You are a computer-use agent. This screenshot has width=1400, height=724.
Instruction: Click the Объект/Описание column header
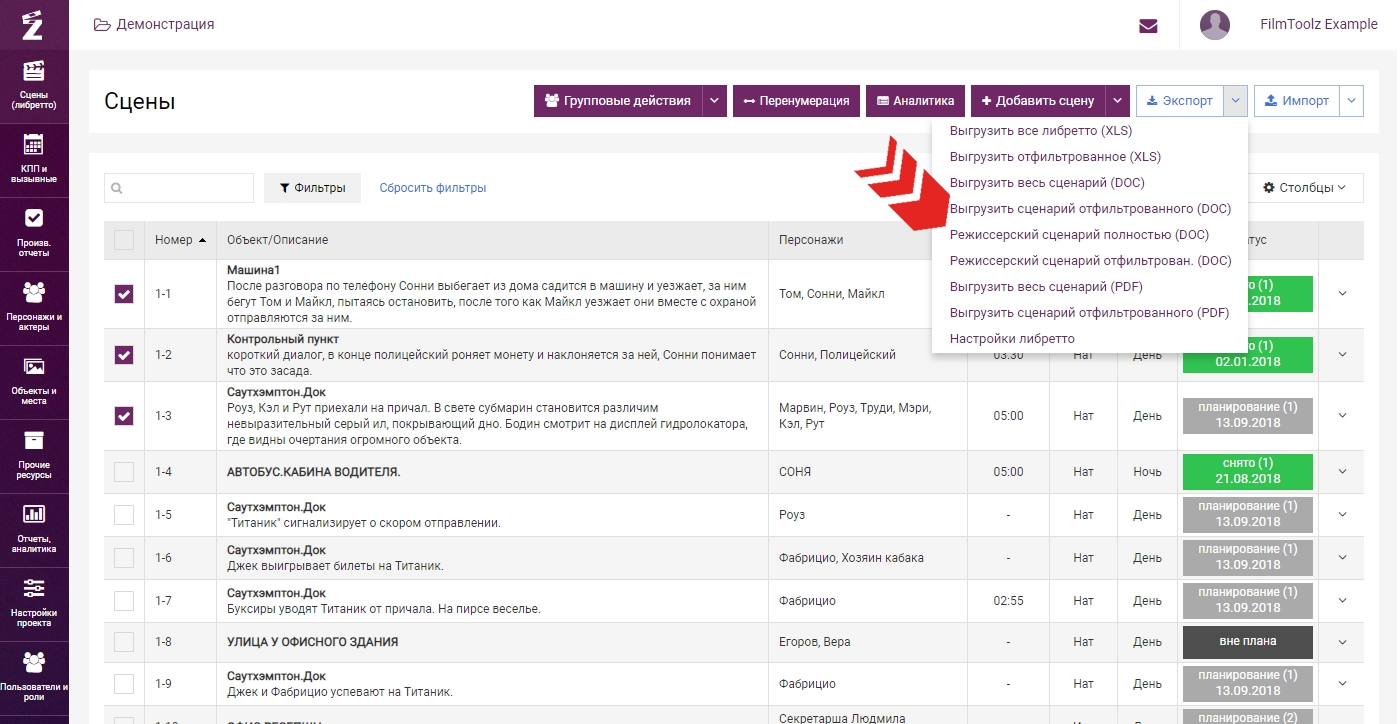[x=278, y=240]
